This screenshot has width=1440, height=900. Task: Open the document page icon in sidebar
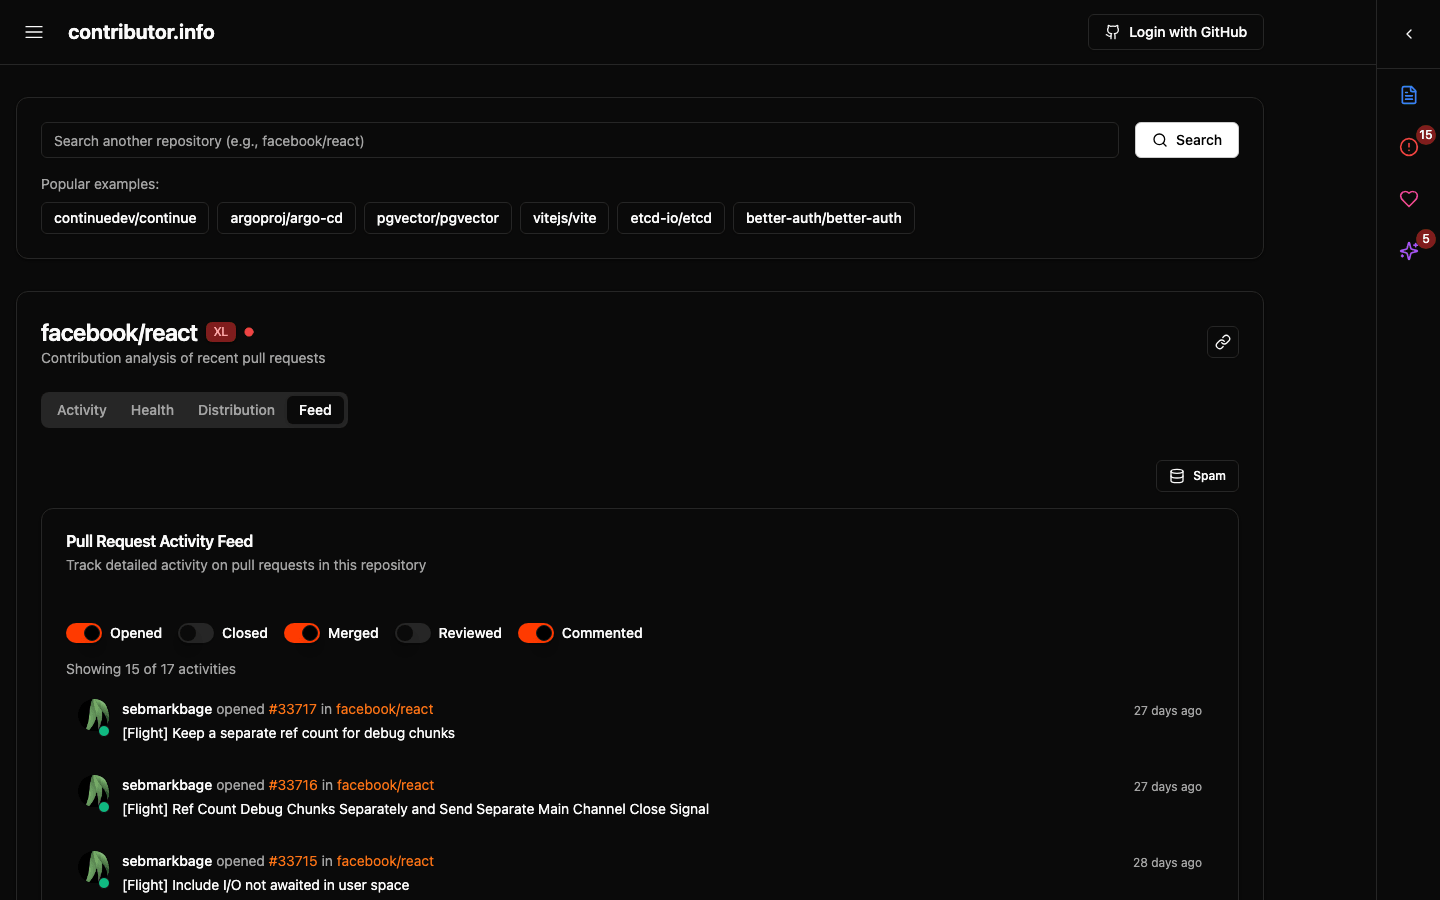click(x=1408, y=95)
